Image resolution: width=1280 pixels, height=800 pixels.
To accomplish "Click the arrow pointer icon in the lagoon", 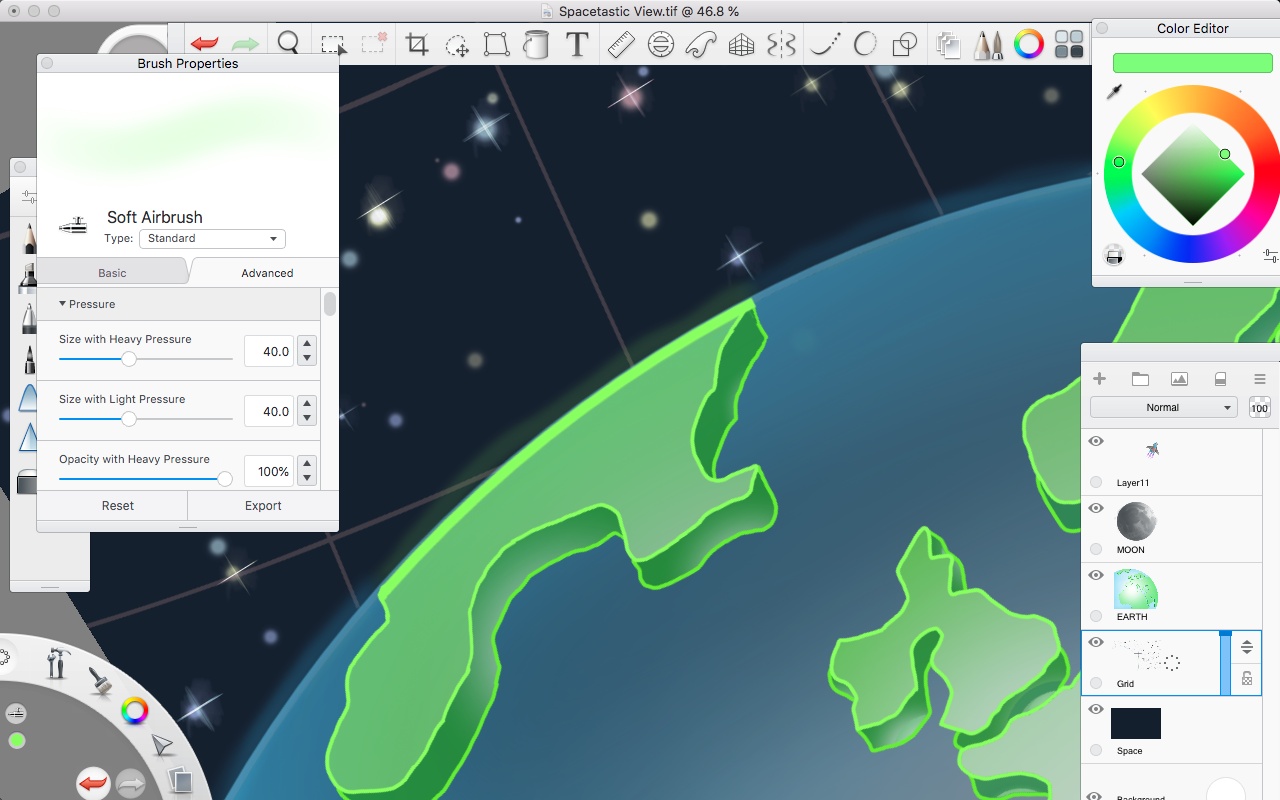I will (x=162, y=745).
